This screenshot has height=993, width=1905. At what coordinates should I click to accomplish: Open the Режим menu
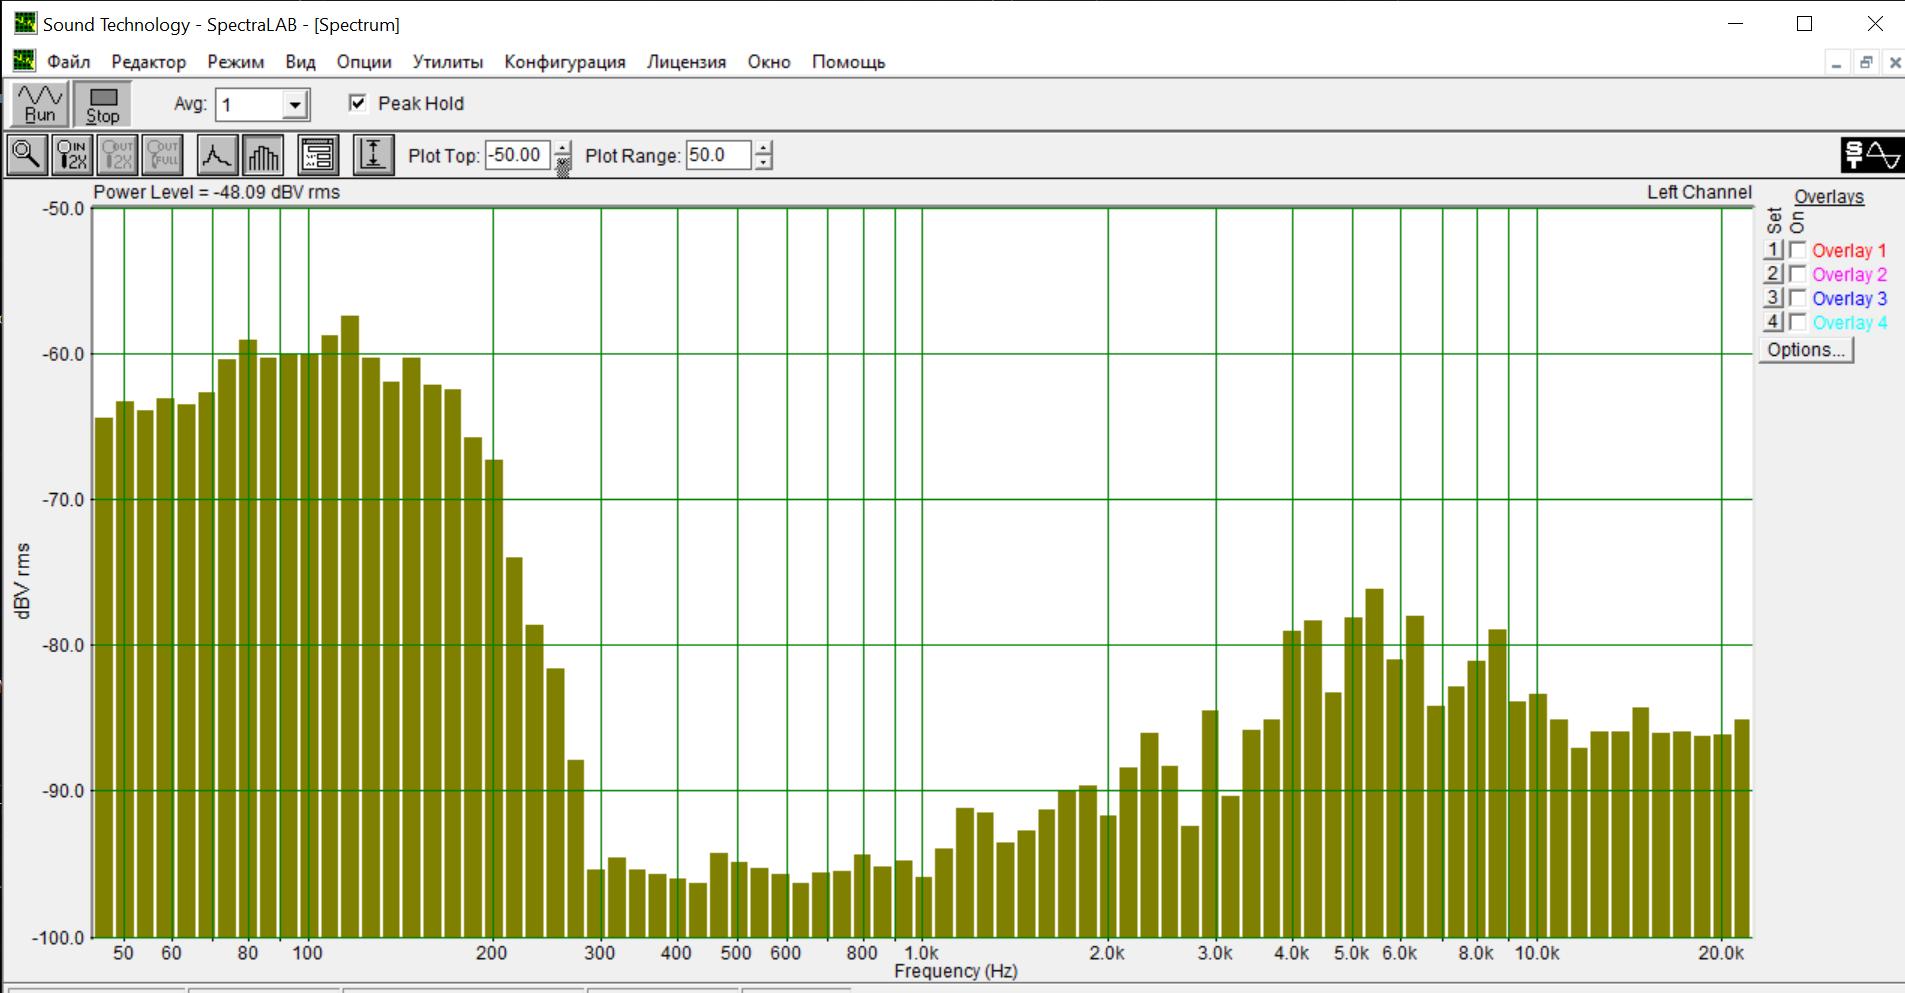pos(236,62)
